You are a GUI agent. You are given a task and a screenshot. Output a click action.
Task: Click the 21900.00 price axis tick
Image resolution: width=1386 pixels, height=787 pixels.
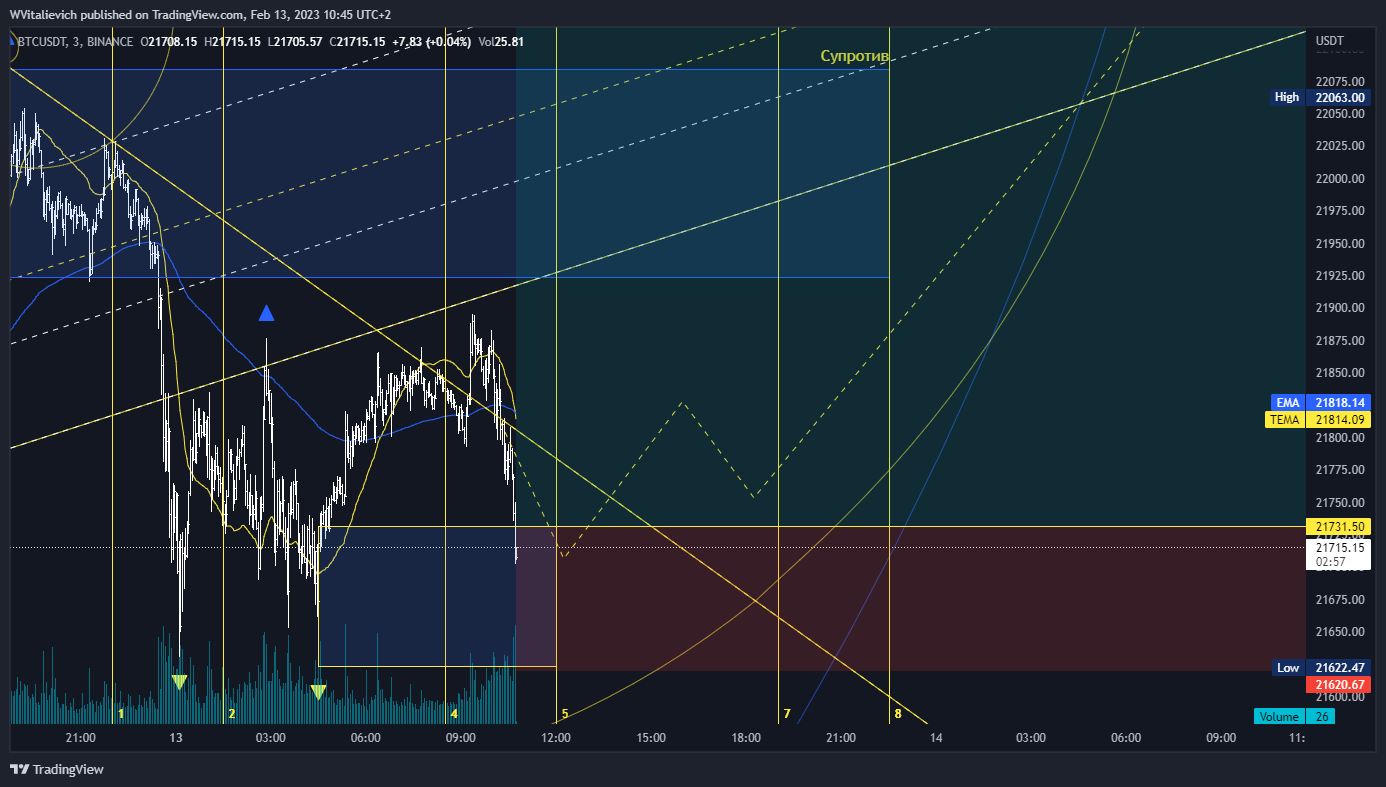[1340, 308]
